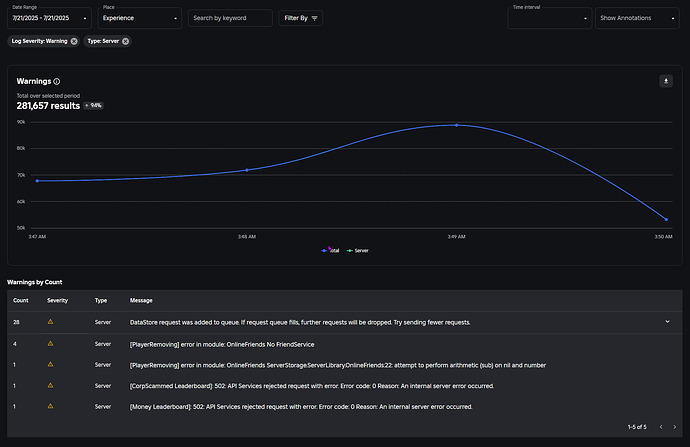
Task: Click the Warnings info icon
Action: [x=57, y=82]
